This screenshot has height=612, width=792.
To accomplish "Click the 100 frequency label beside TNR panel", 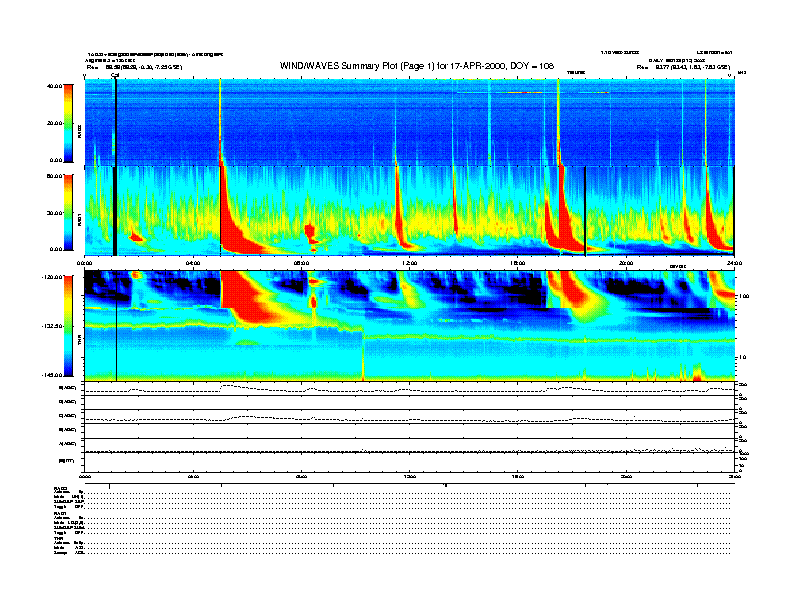I will click(x=744, y=296).
